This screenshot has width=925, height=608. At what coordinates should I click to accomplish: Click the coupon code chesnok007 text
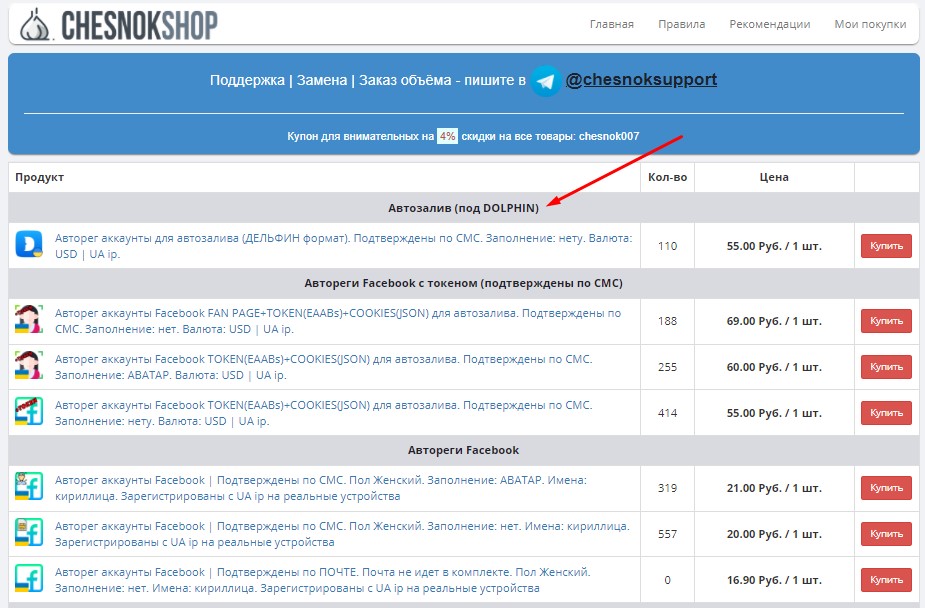pos(609,136)
